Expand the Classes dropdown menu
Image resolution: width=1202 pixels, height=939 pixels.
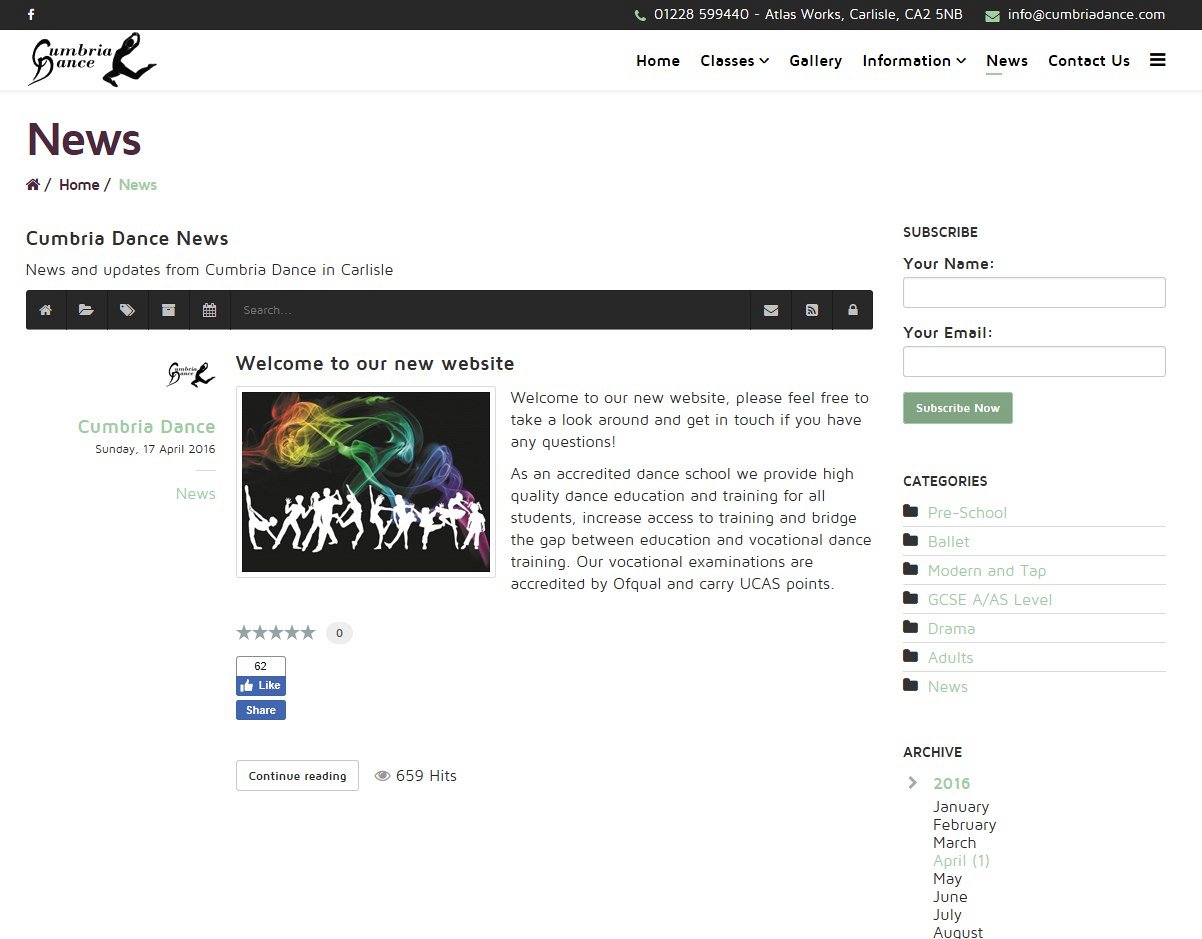734,61
